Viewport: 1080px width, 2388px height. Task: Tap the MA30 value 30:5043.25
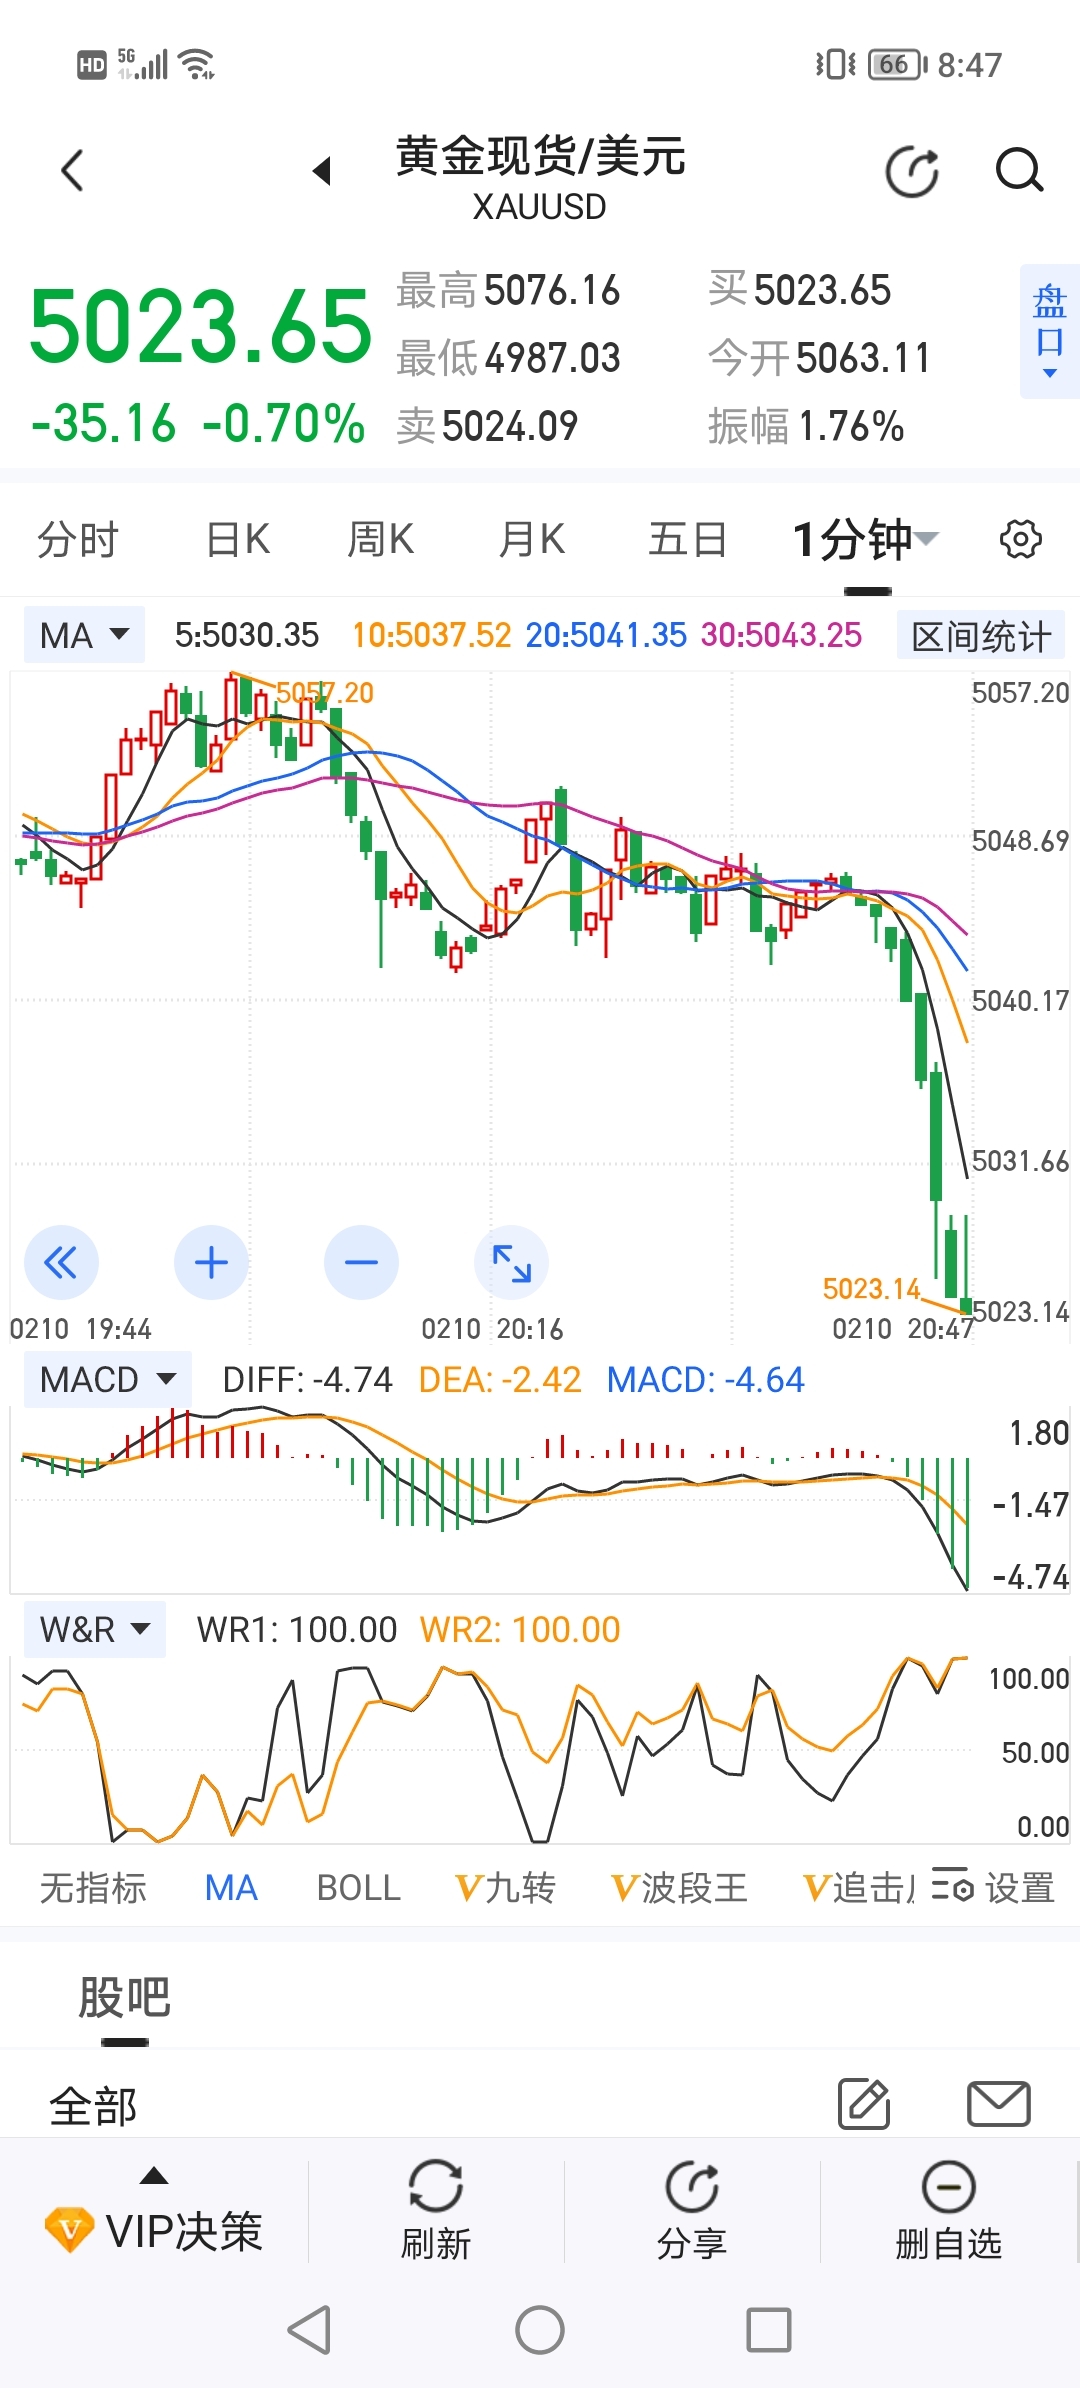[781, 635]
